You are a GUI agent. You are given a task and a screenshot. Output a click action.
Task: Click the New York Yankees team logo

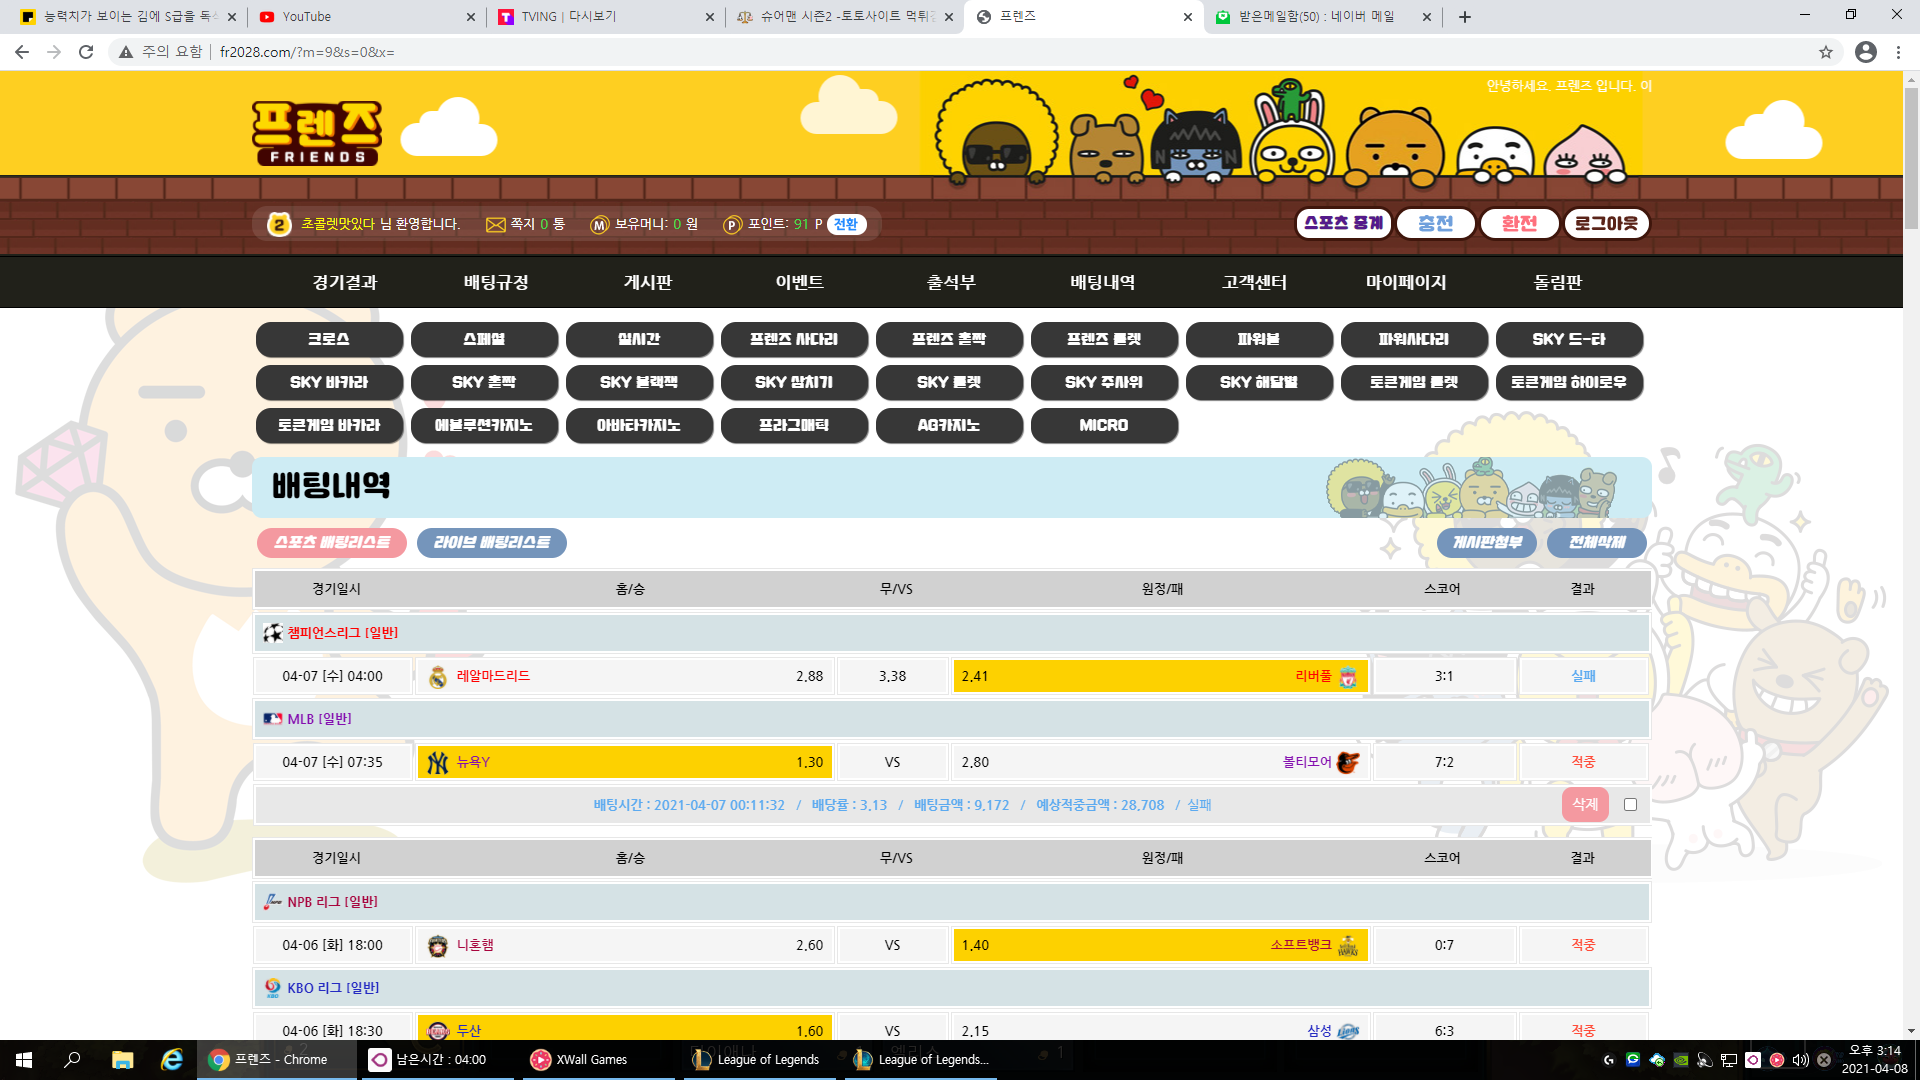tap(437, 763)
